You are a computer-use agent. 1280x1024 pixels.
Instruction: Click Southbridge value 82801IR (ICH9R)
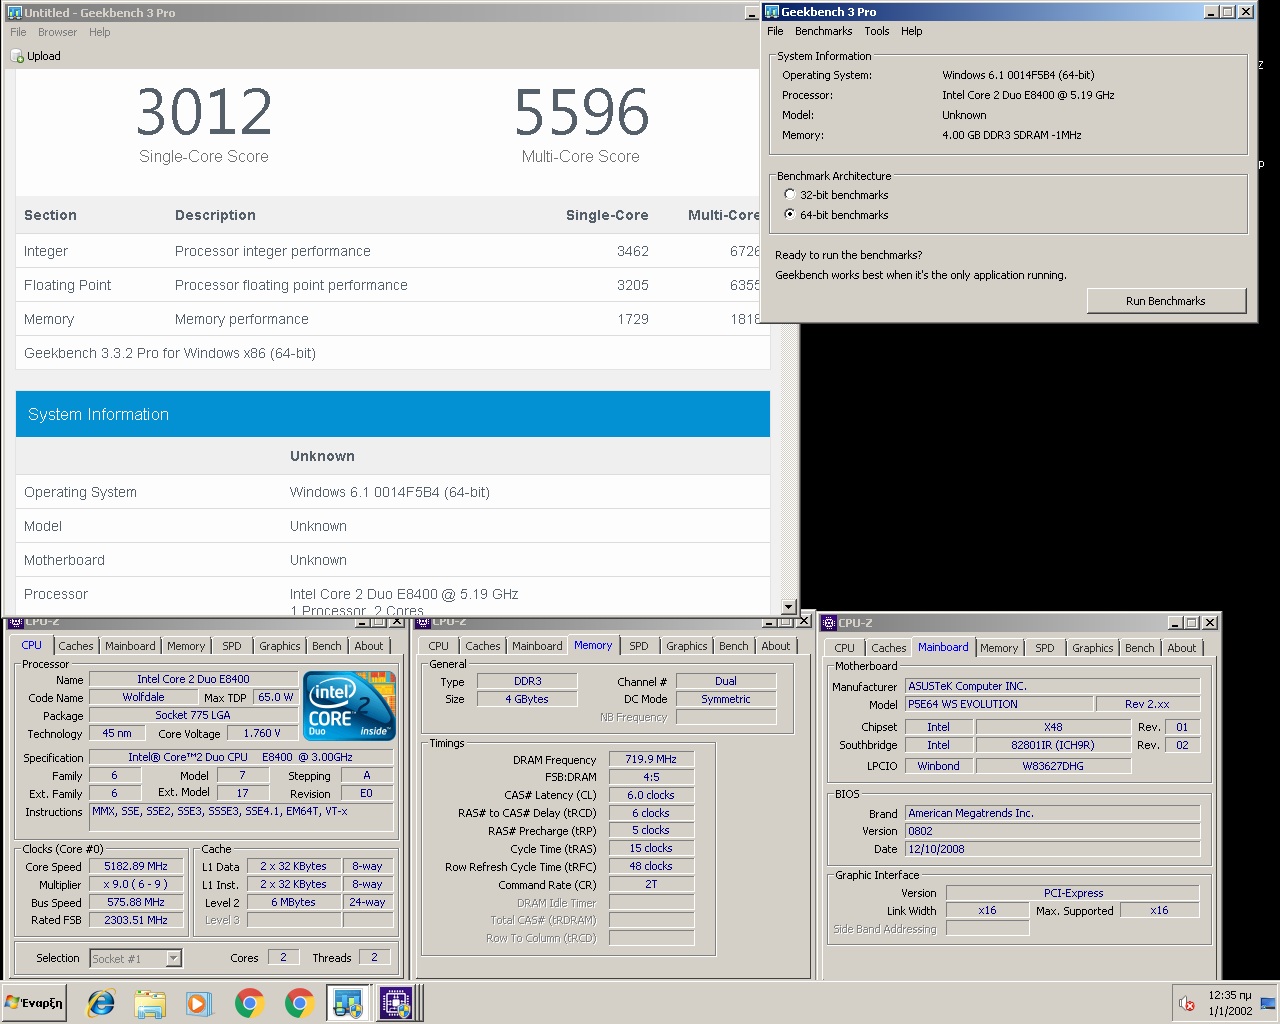(1053, 745)
